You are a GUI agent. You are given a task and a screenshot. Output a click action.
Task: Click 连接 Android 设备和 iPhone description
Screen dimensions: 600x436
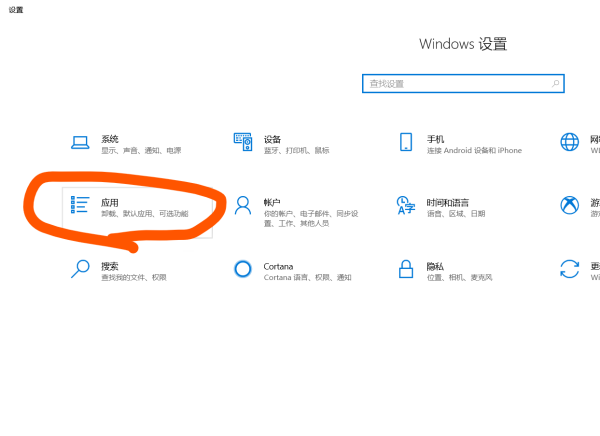pos(474,150)
